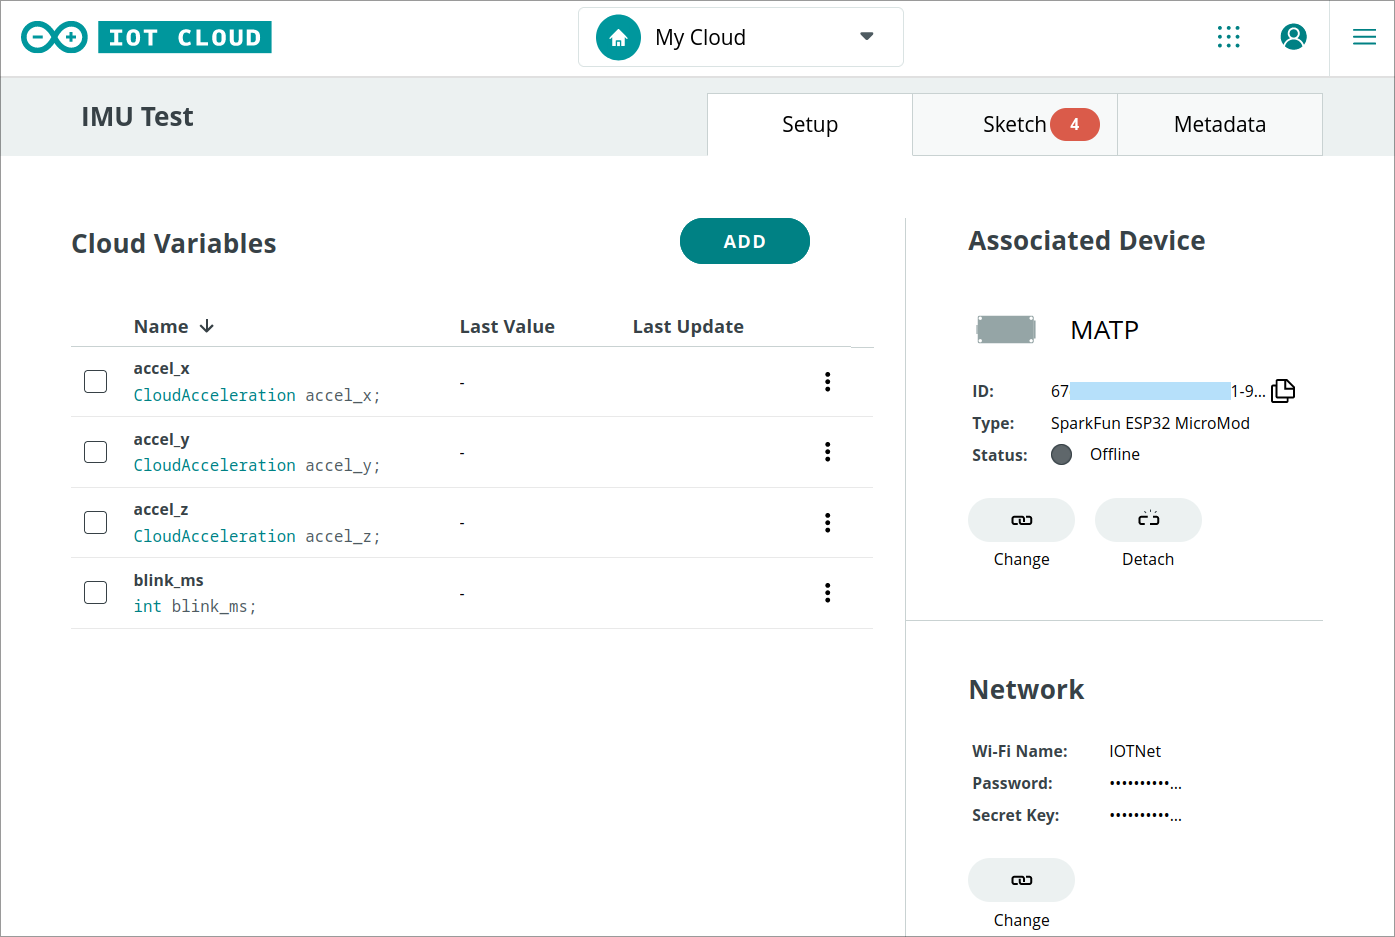Click Change under the Network section
Viewport: 1395px width, 937px height.
click(1021, 880)
